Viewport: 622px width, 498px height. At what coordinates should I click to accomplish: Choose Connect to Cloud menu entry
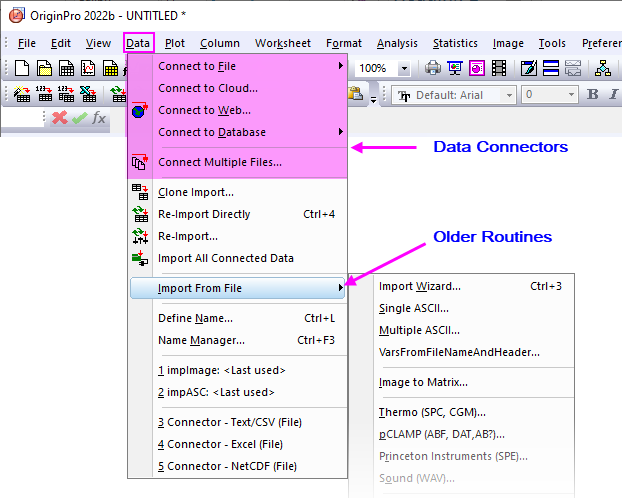[208, 88]
